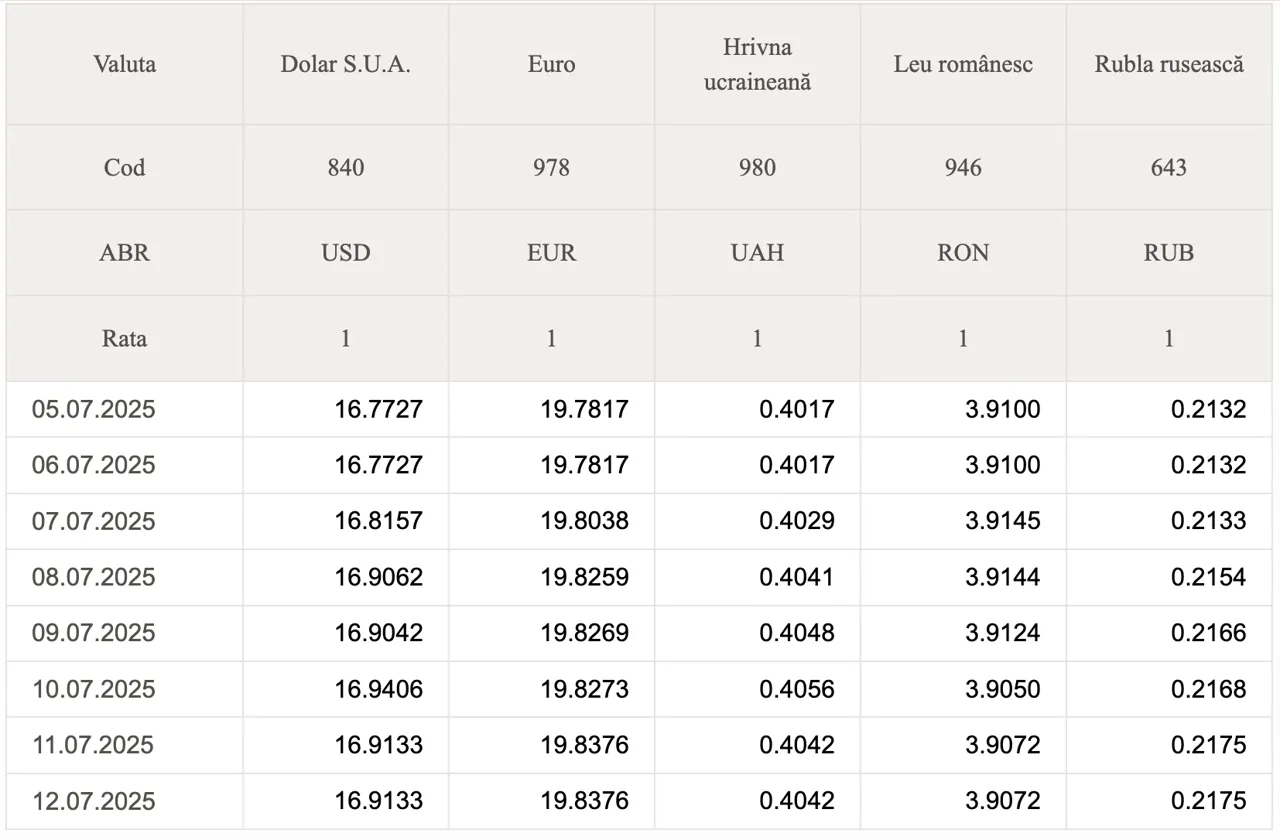Viewport: 1280px width, 840px height.
Task: Select the Rubla rusească header cell
Action: 1169,64
